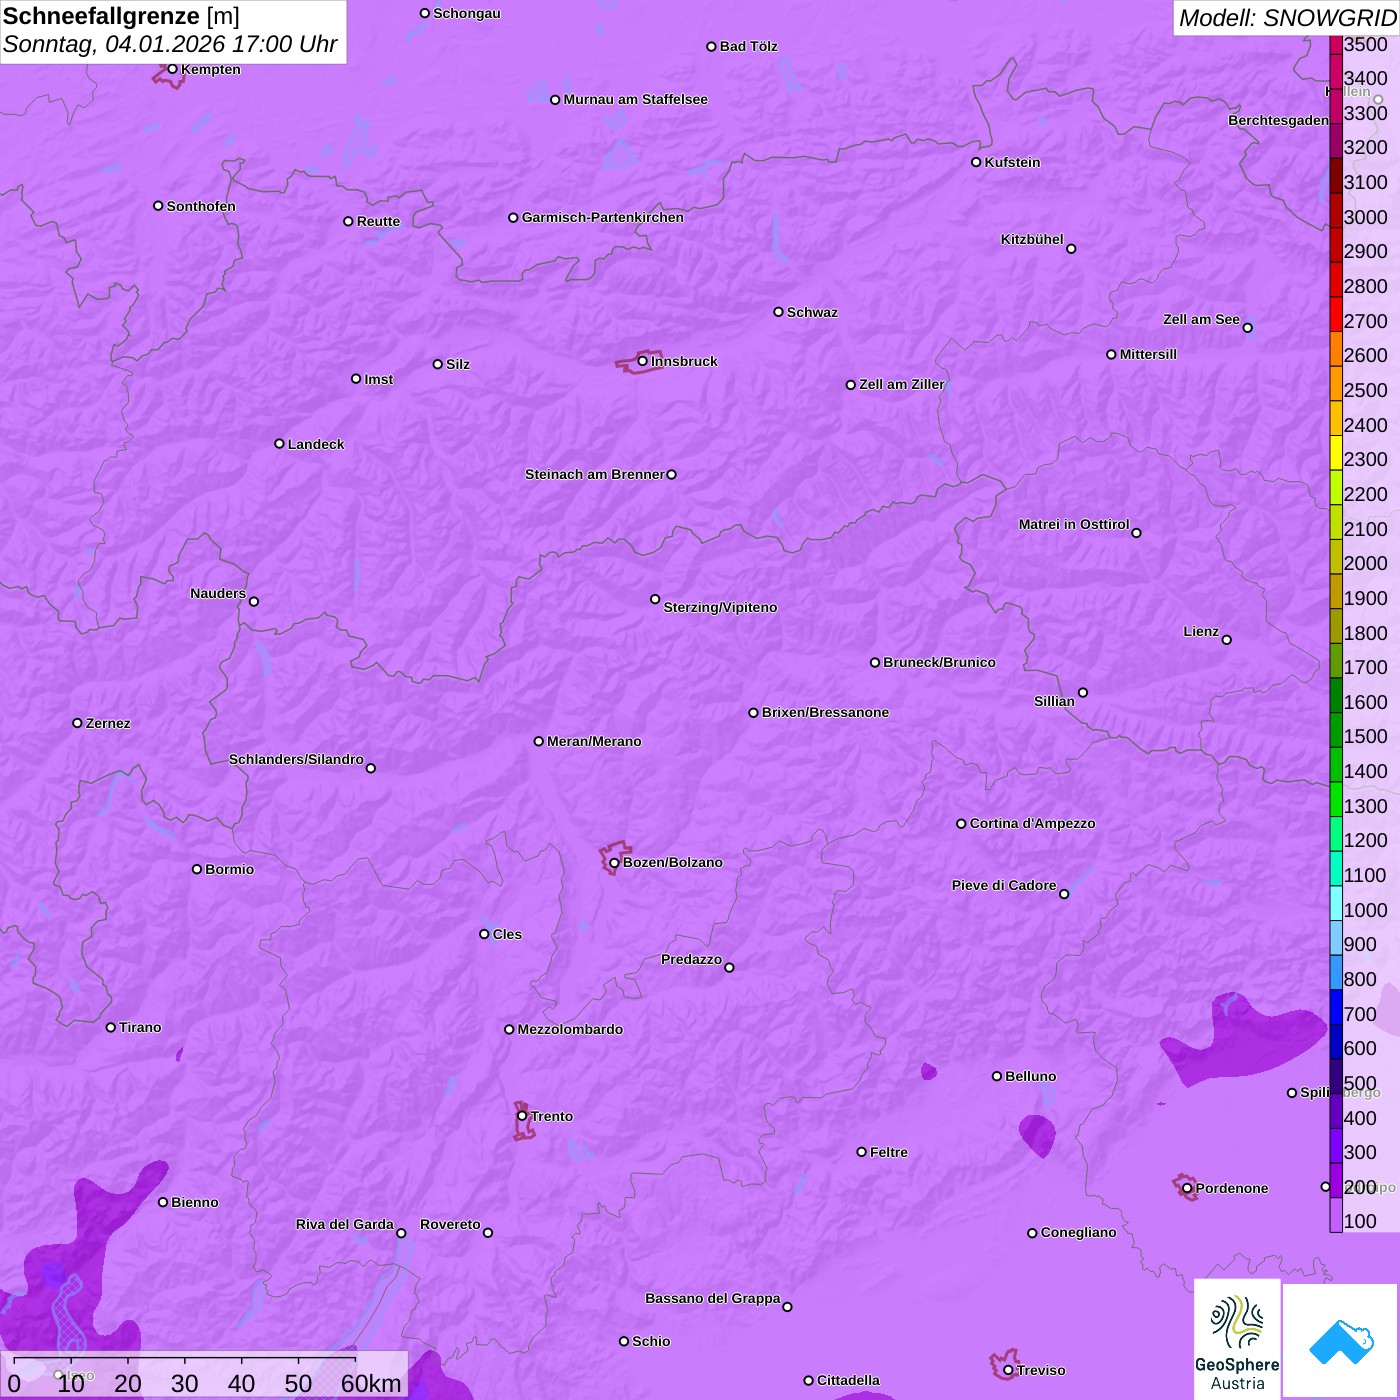
Task: Click the Predazzo label
Action: tap(691, 959)
